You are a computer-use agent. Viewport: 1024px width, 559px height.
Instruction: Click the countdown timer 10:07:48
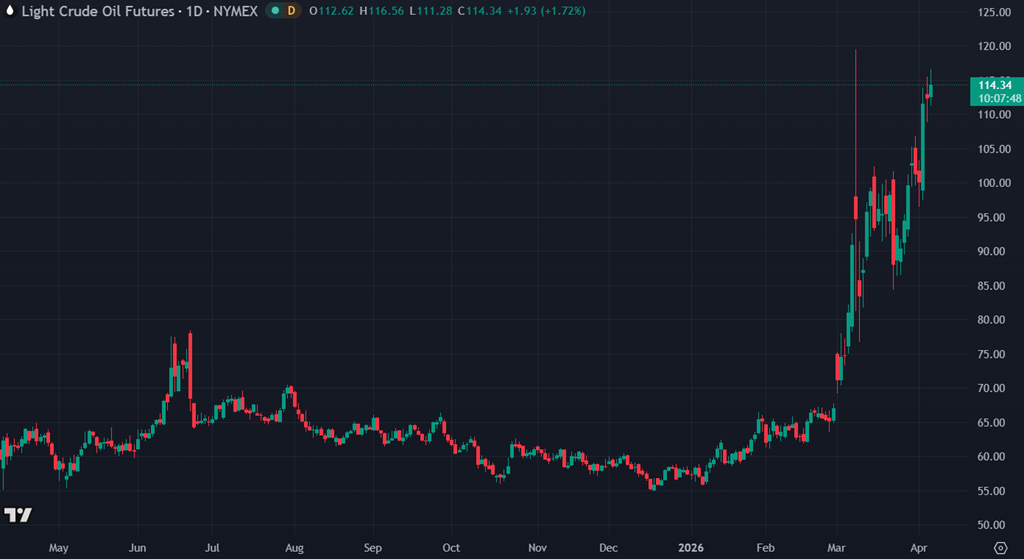pyautogui.click(x=1000, y=99)
